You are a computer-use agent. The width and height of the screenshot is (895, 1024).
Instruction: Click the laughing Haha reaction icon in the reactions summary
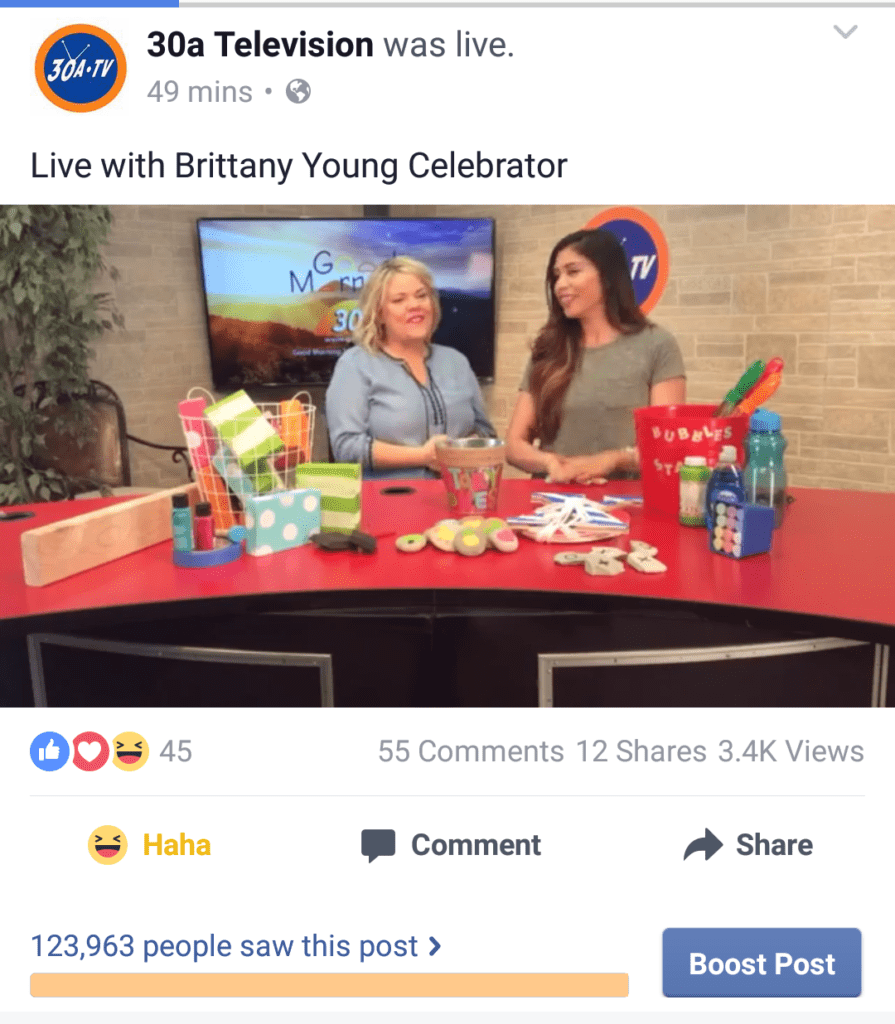(130, 751)
